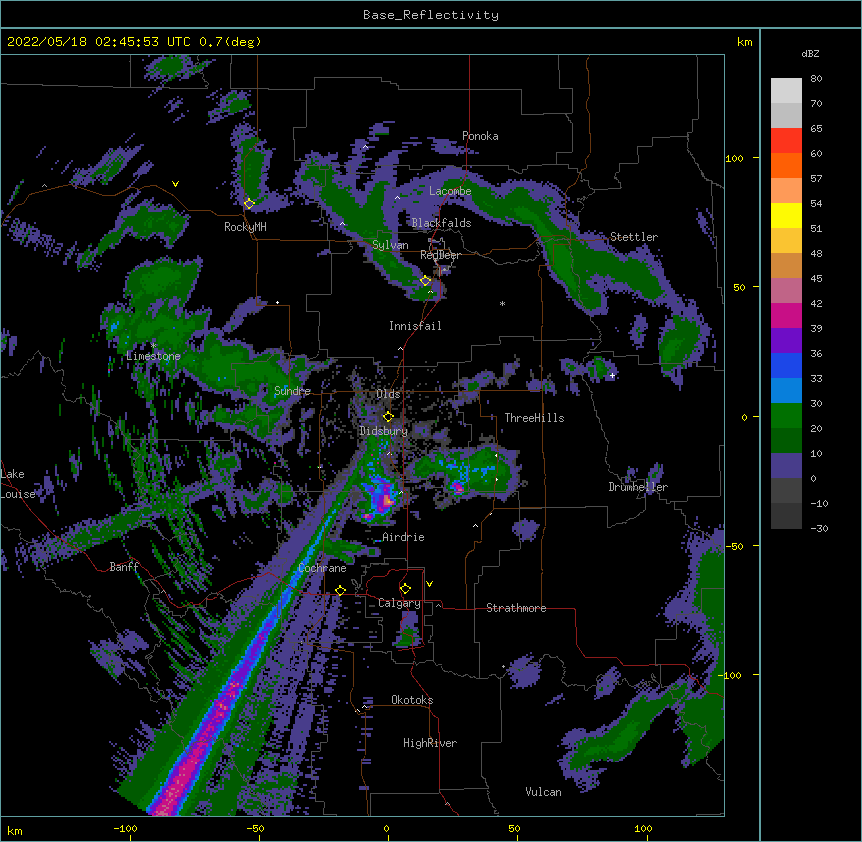Click the Vulcan label
Image resolution: width=862 pixels, height=842 pixels.
(543, 792)
